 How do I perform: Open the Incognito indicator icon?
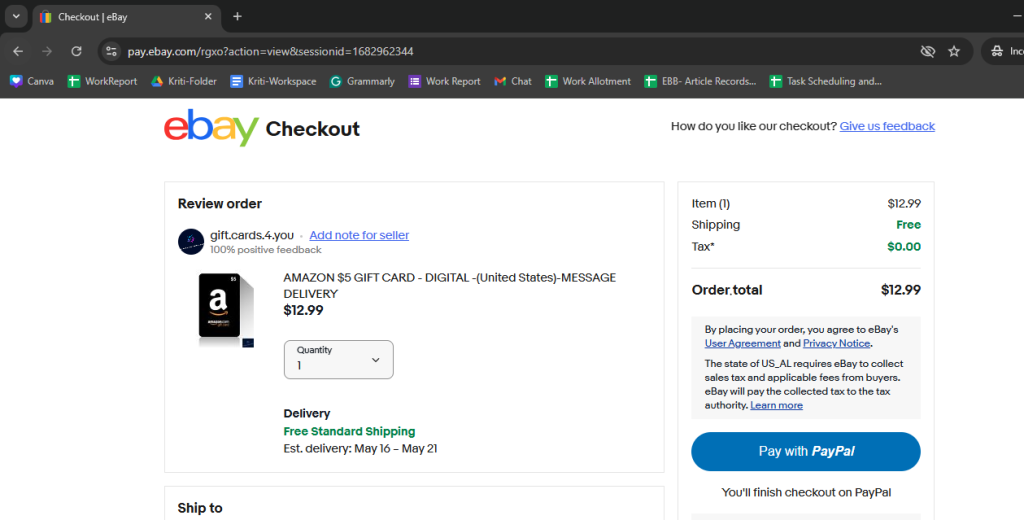click(x=997, y=51)
